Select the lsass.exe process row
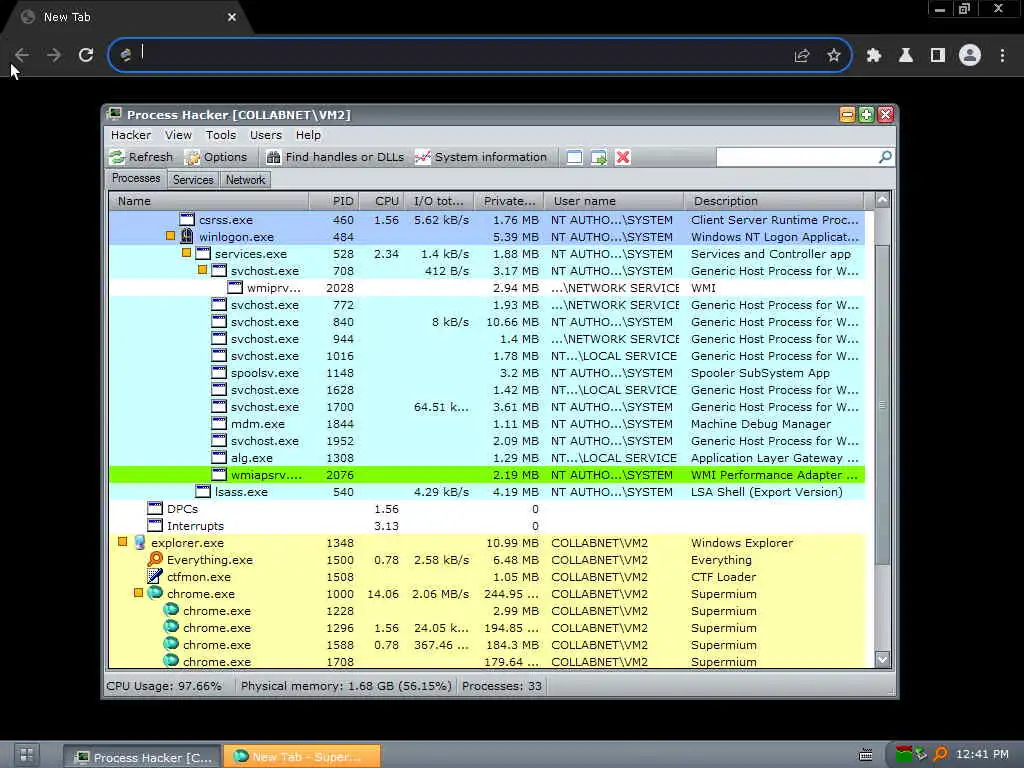 487,492
